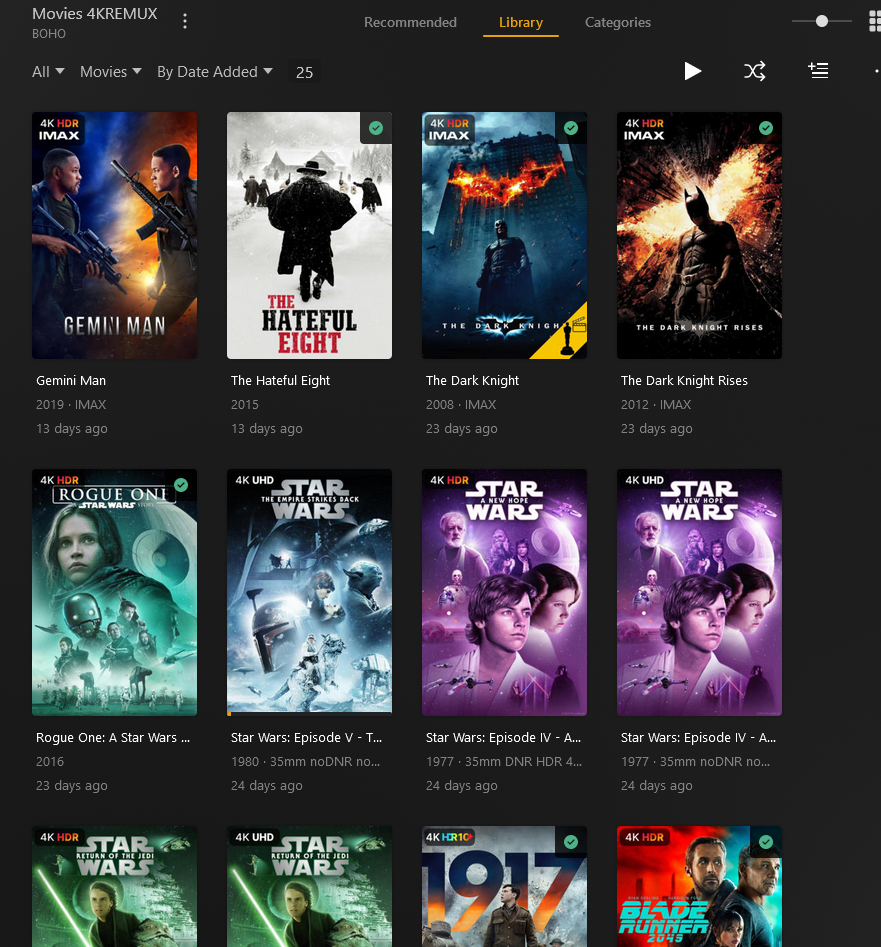Toggle watched checkmark on The Dark Knight
The height and width of the screenshot is (947, 881).
point(571,128)
